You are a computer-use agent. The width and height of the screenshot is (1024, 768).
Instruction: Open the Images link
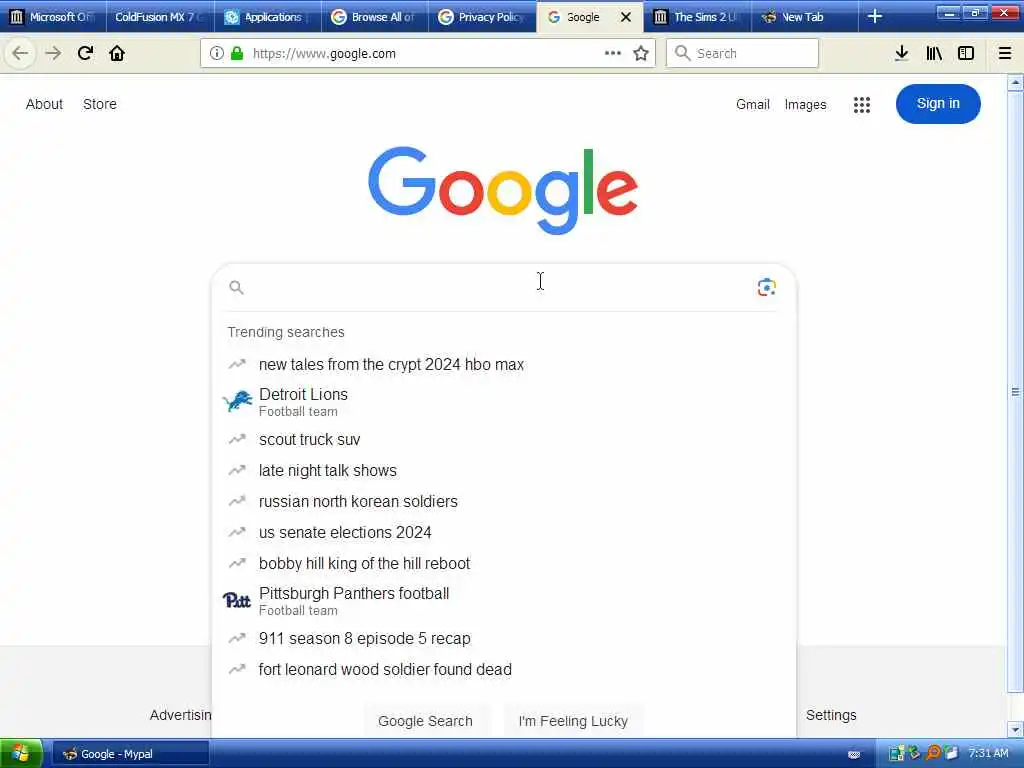click(x=805, y=104)
